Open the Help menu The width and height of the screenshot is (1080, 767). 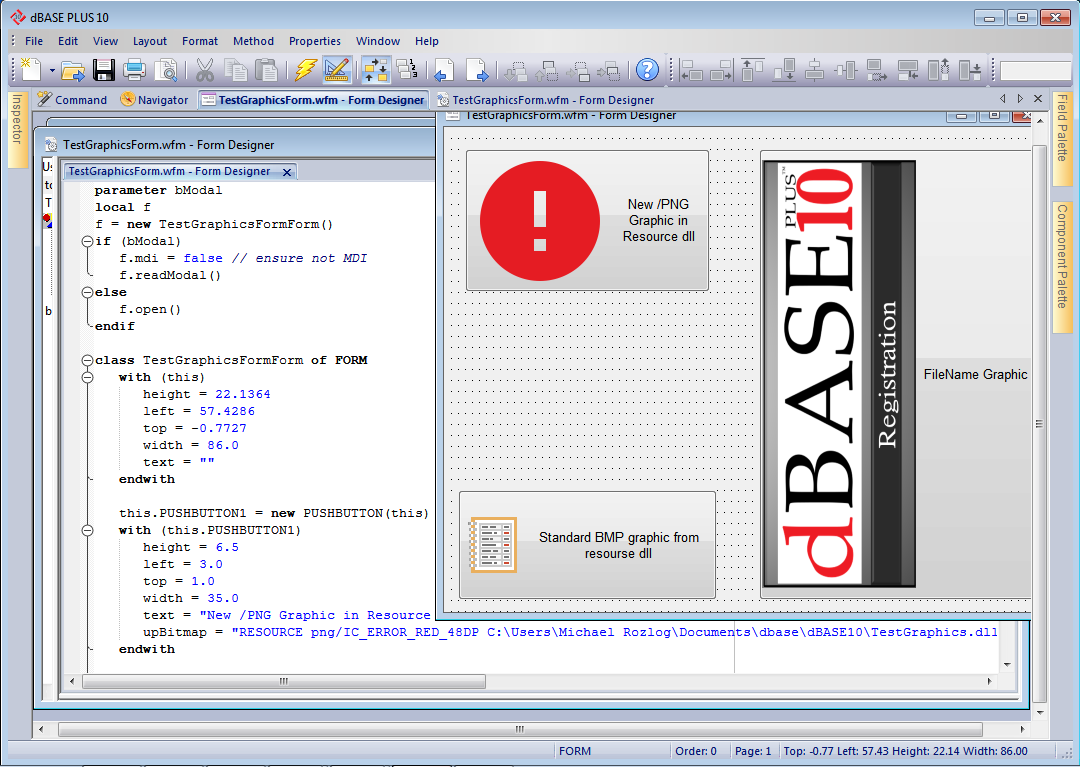click(427, 41)
